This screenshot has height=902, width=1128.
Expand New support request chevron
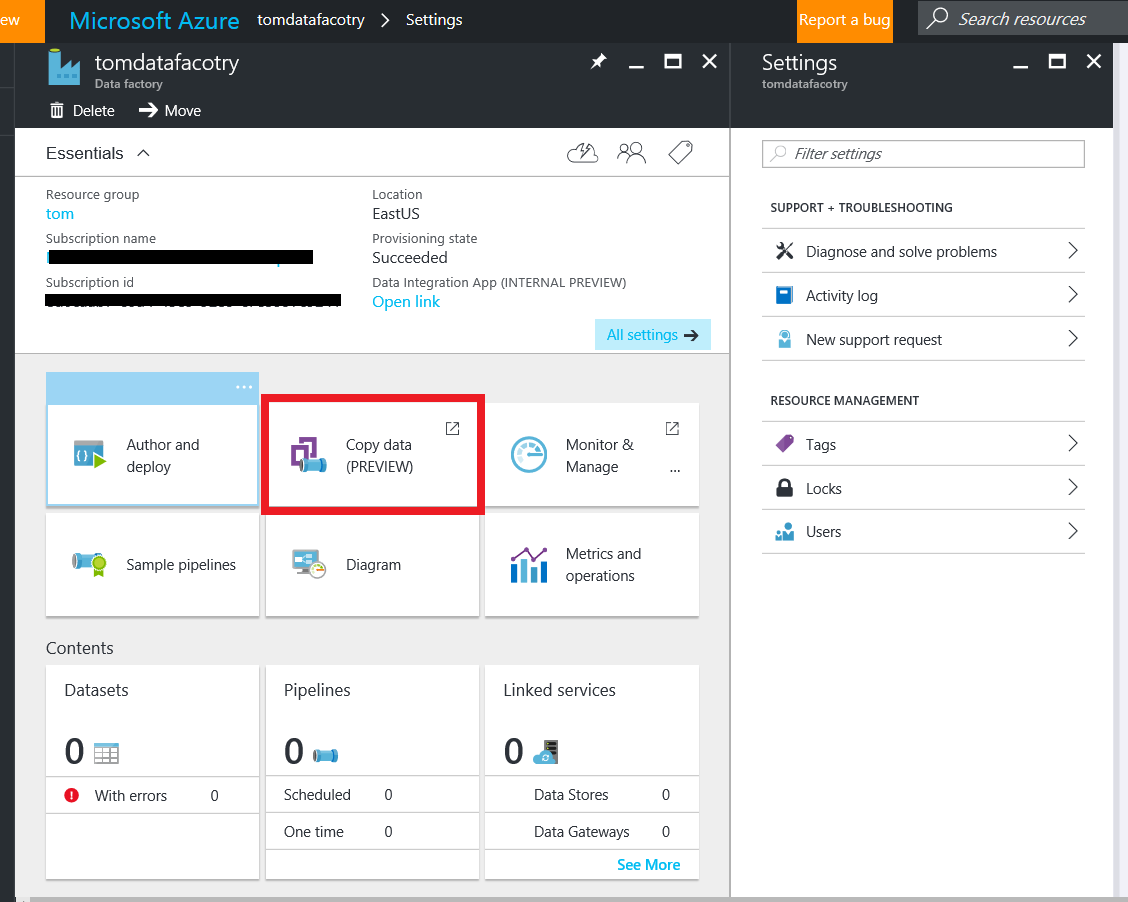click(x=1073, y=338)
